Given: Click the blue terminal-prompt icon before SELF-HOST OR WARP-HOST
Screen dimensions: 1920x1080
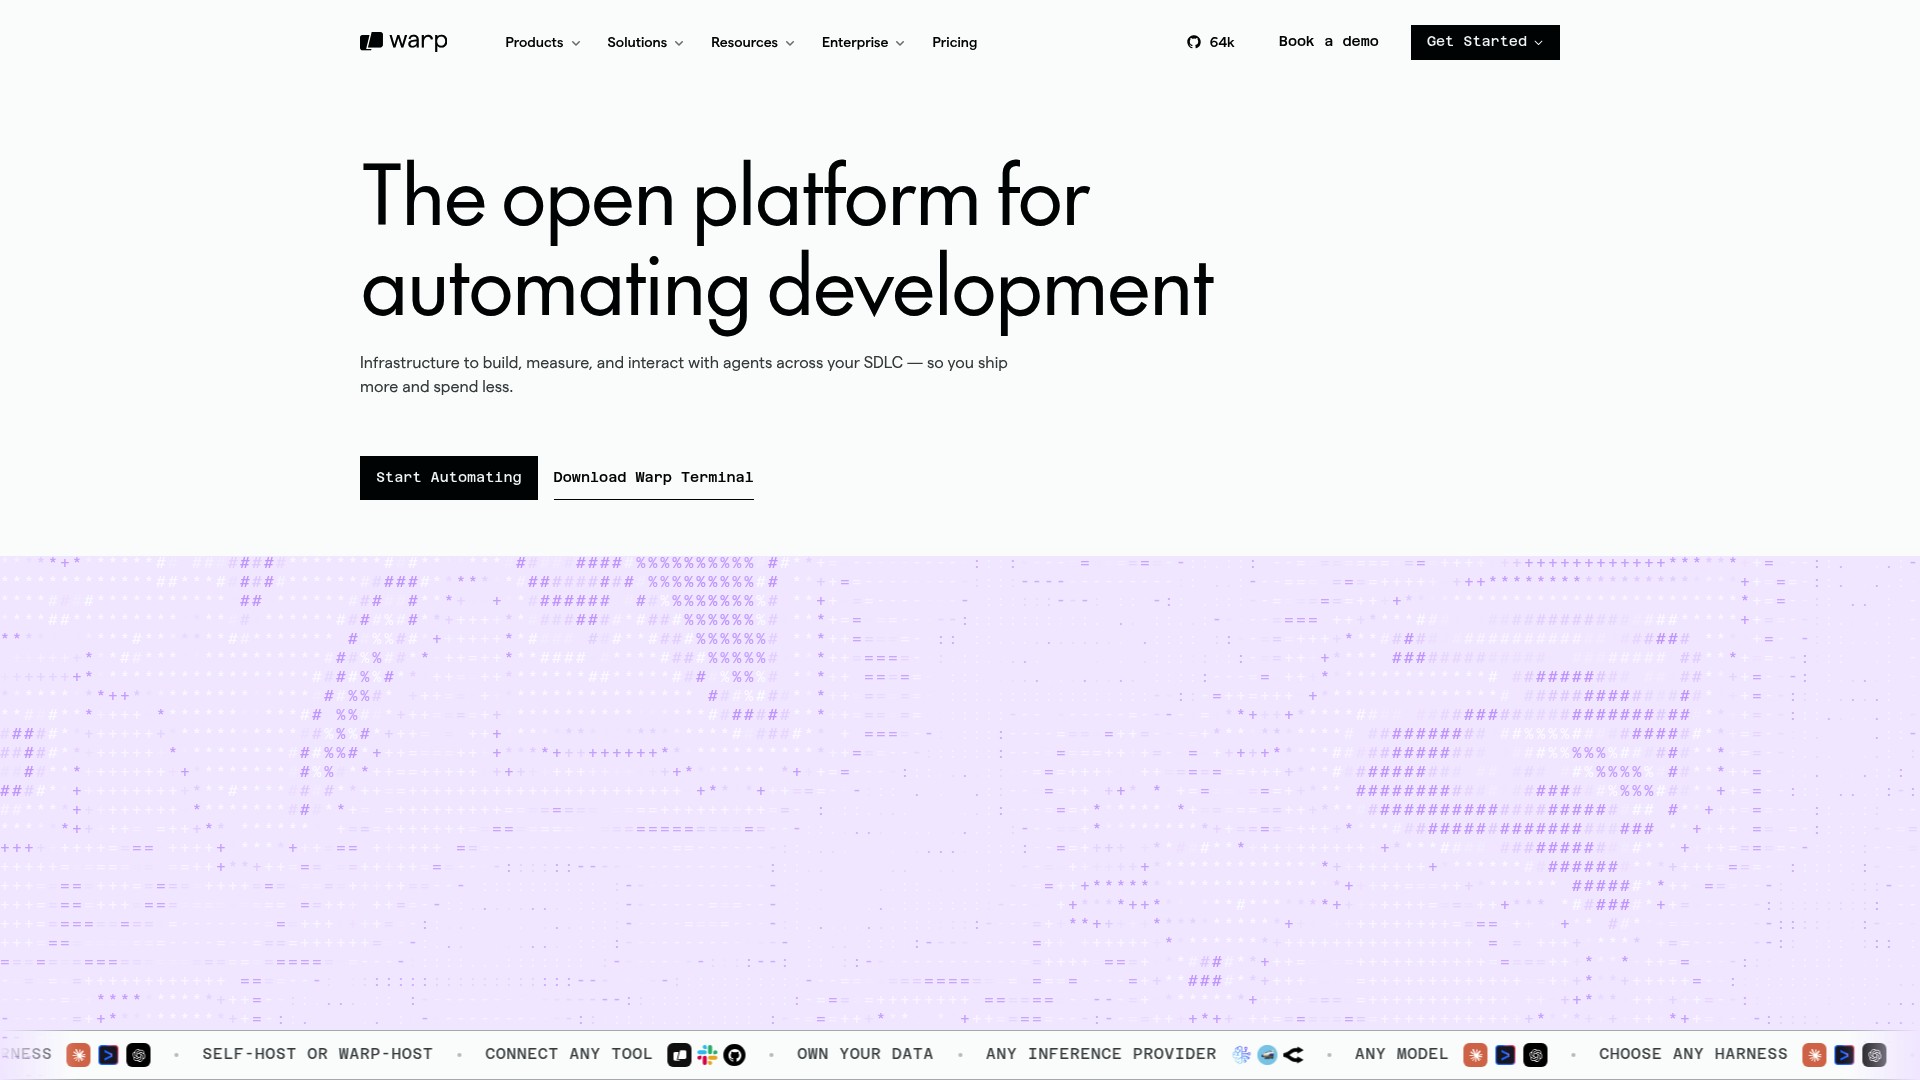Looking at the screenshot, I should [x=109, y=1055].
